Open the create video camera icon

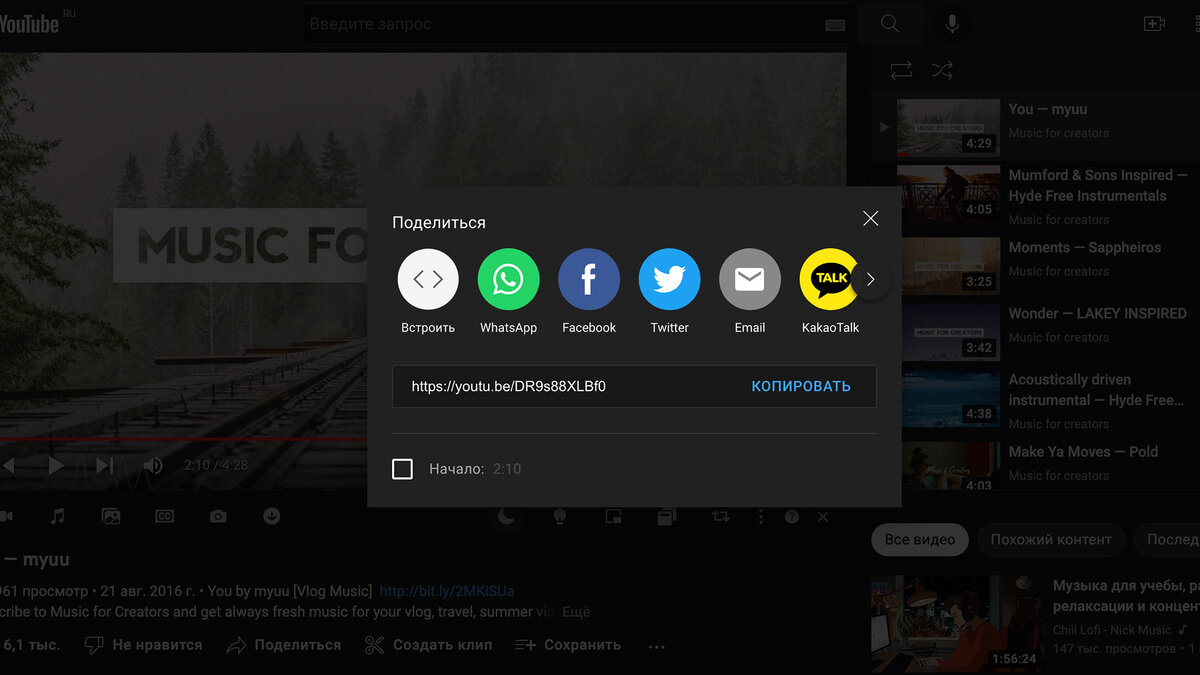(x=1154, y=24)
